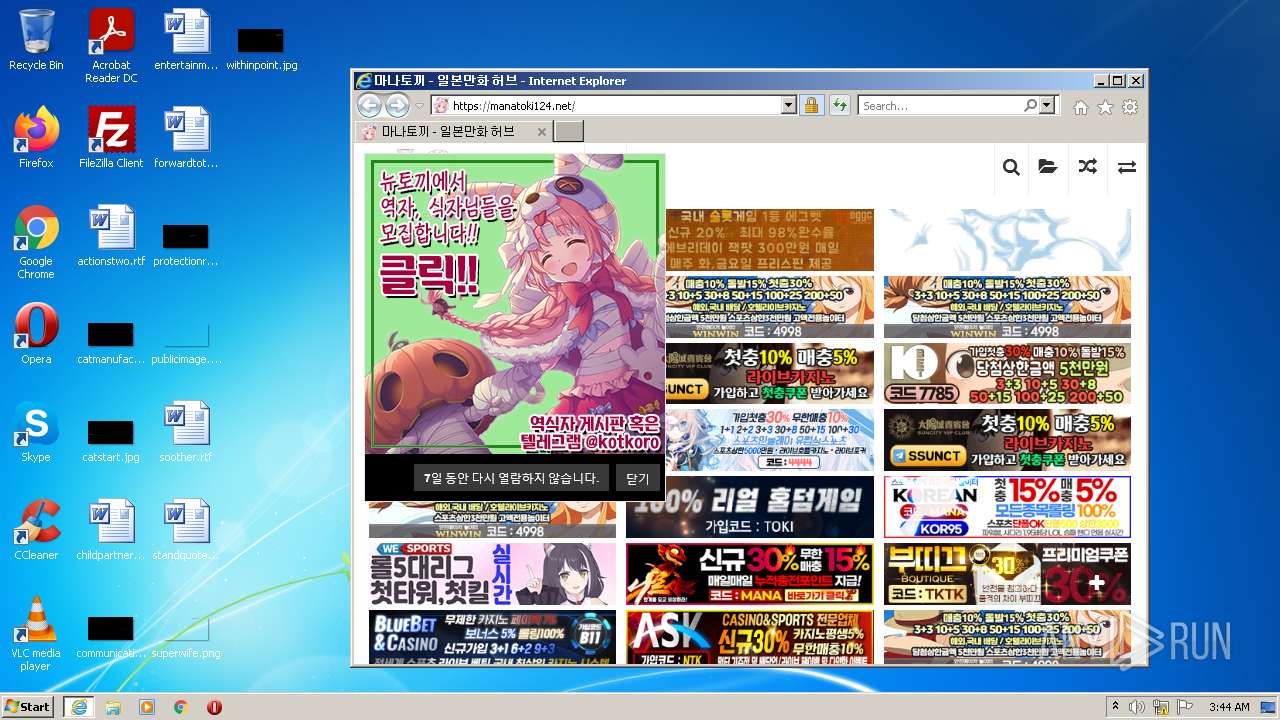Select the soother.rtf document
This screenshot has width=1280, height=720.
186,431
